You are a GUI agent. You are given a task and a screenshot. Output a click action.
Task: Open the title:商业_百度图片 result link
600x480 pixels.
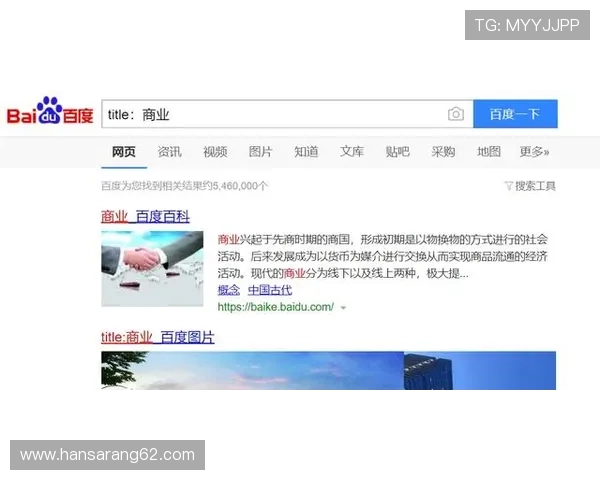click(158, 337)
